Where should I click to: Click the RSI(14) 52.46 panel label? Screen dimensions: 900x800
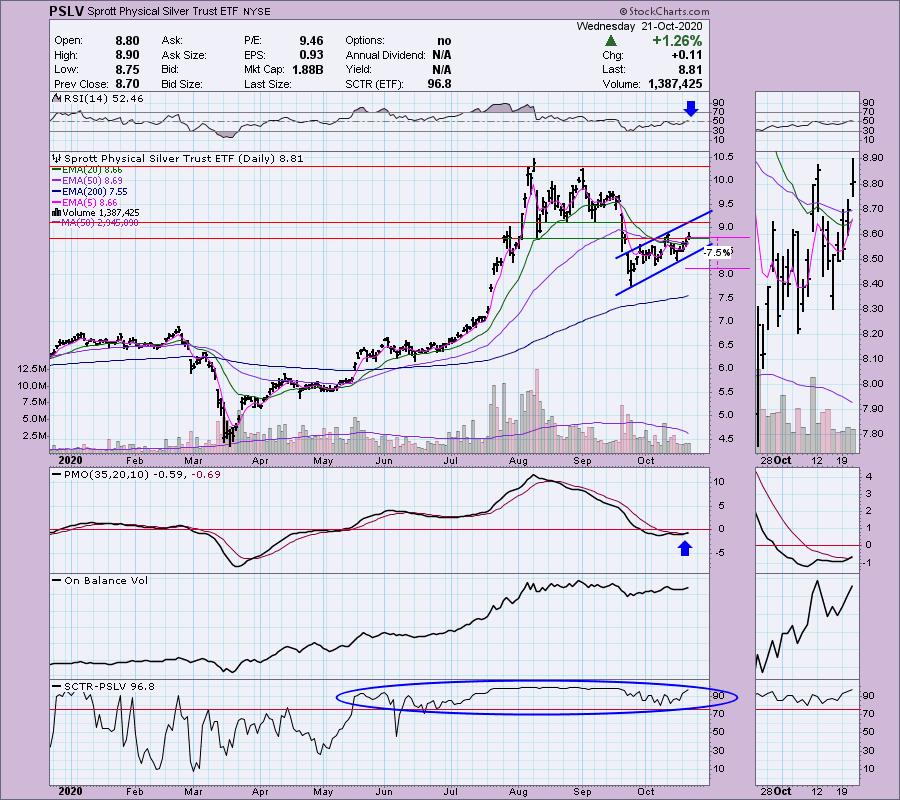click(x=103, y=99)
